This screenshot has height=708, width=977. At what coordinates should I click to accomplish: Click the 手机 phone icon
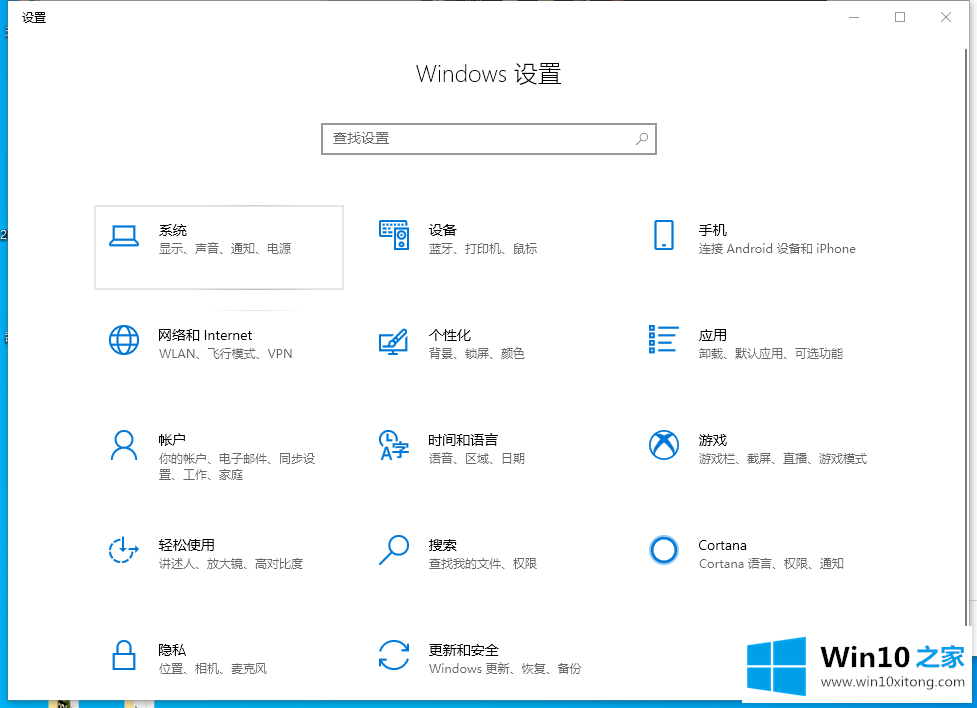tap(664, 235)
